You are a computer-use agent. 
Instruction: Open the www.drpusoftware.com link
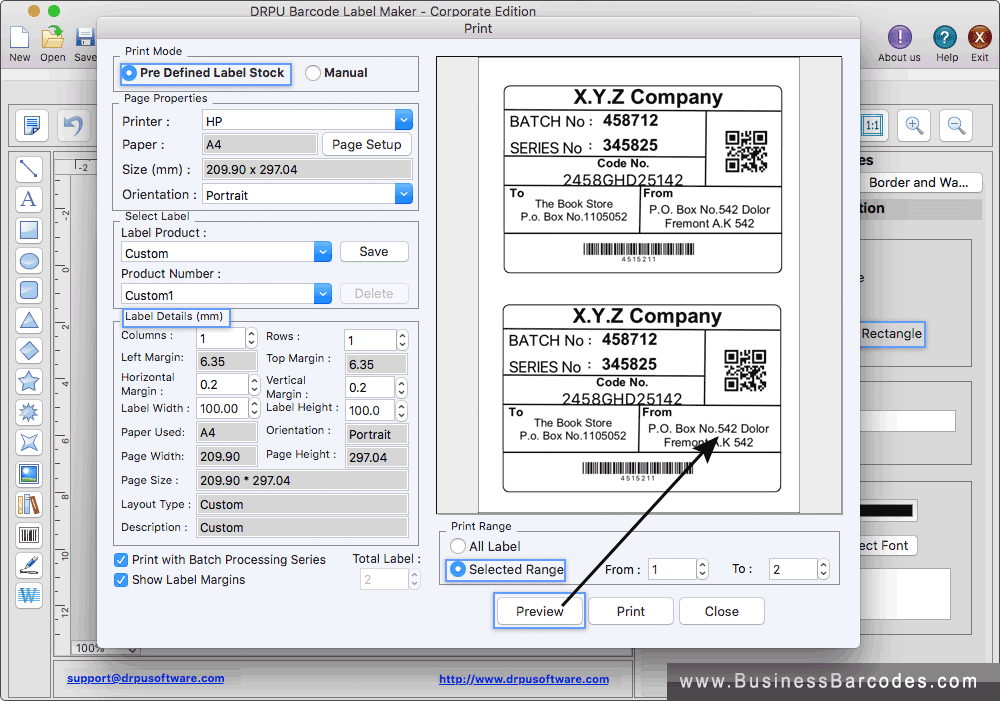click(524, 679)
